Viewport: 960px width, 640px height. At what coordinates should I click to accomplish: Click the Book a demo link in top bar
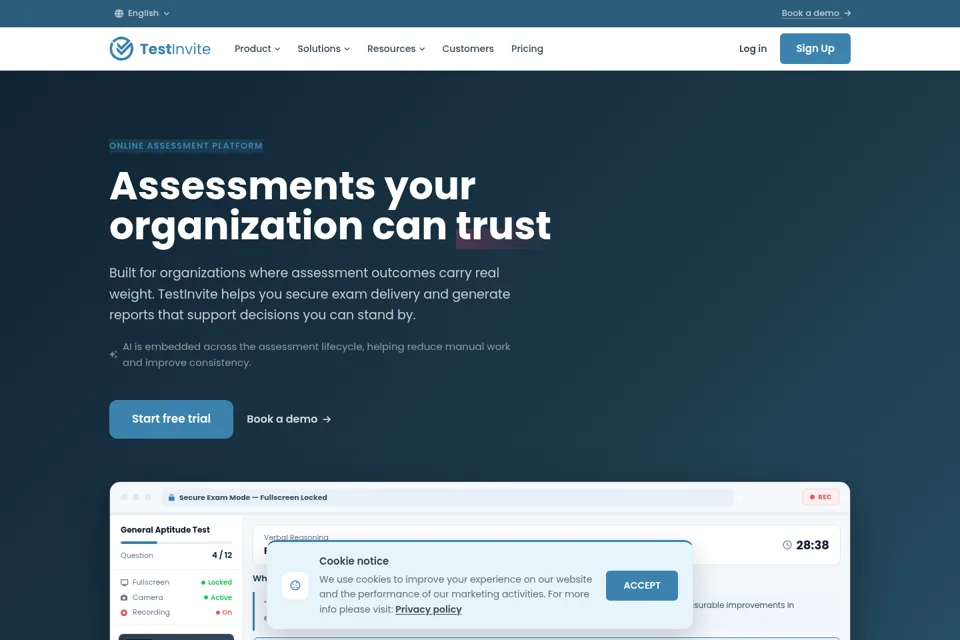click(x=810, y=13)
